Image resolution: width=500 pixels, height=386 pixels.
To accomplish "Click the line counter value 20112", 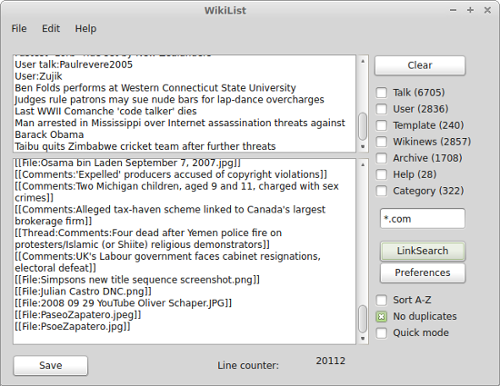I will 331,361.
